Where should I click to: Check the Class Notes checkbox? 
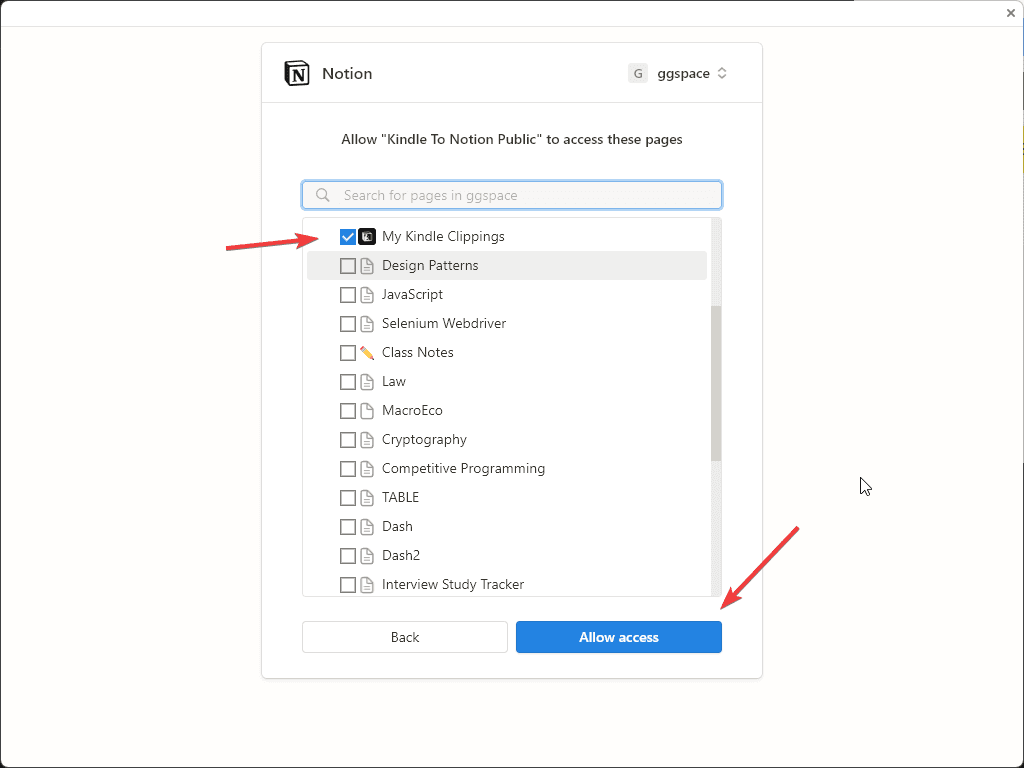click(x=347, y=353)
